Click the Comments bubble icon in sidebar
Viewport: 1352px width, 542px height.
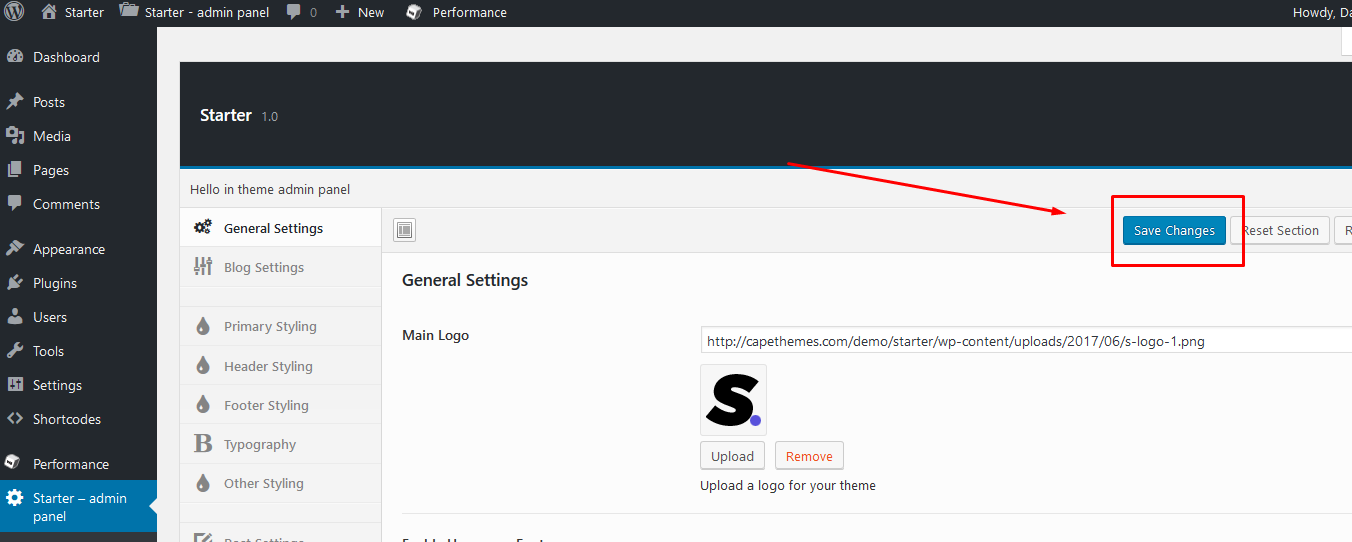click(15, 204)
